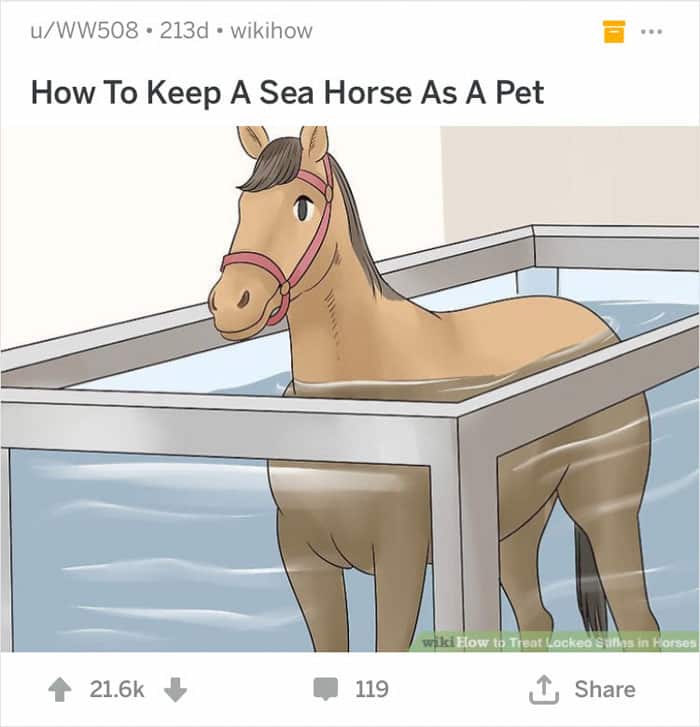Click the 21.6k vote score
Image resolution: width=700 pixels, height=727 pixels.
[x=117, y=689]
